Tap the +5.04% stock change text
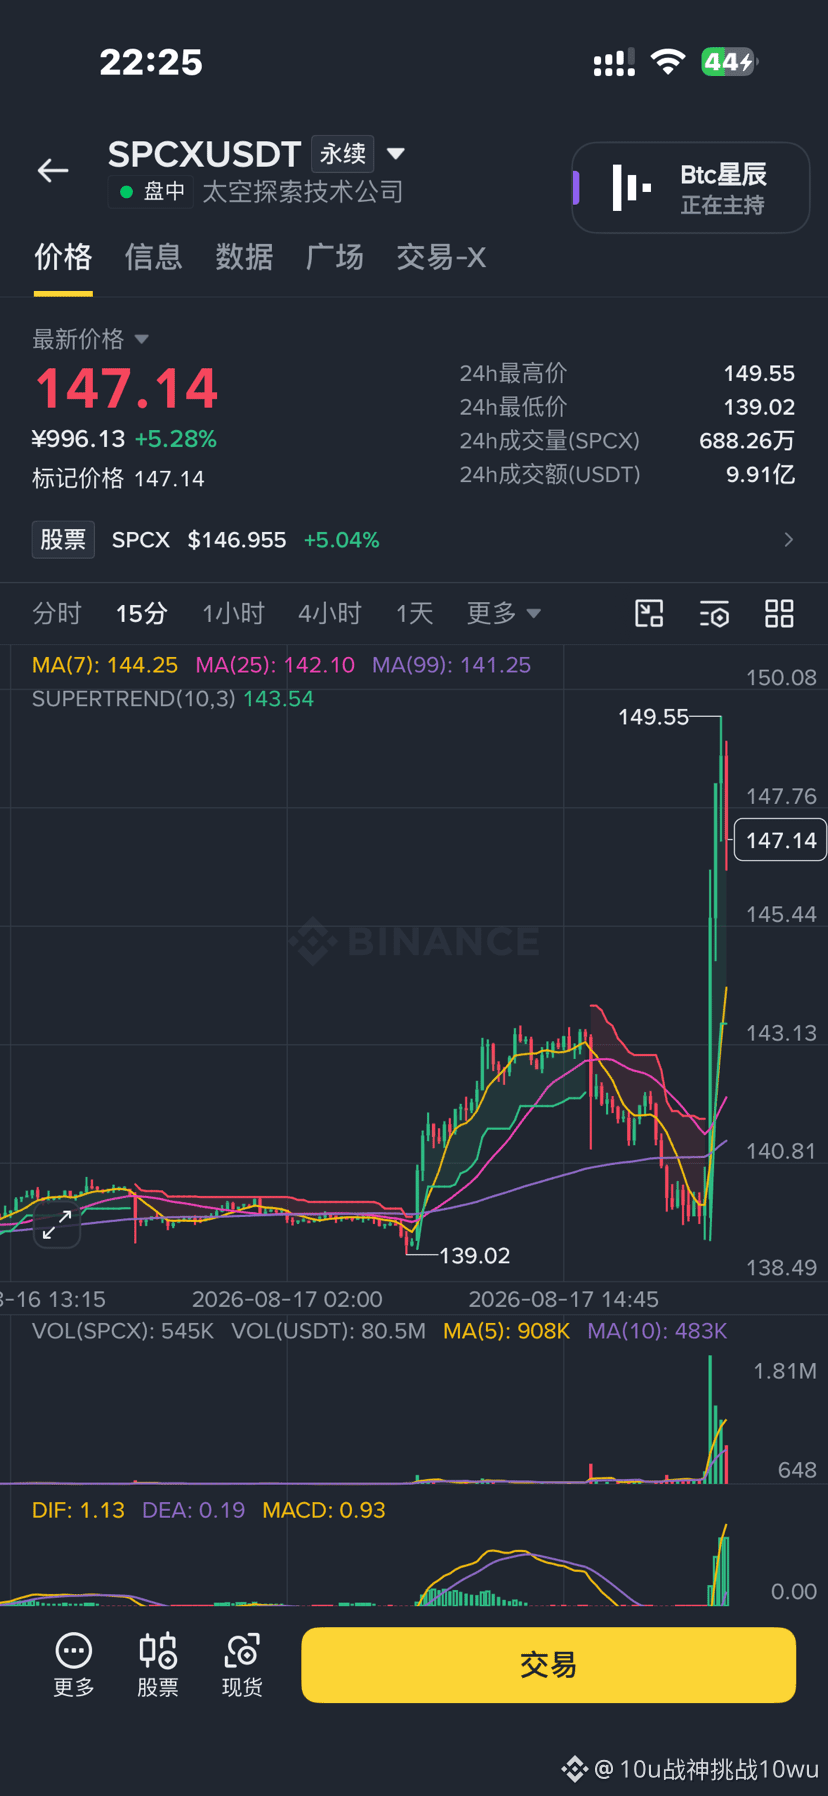 tap(341, 540)
